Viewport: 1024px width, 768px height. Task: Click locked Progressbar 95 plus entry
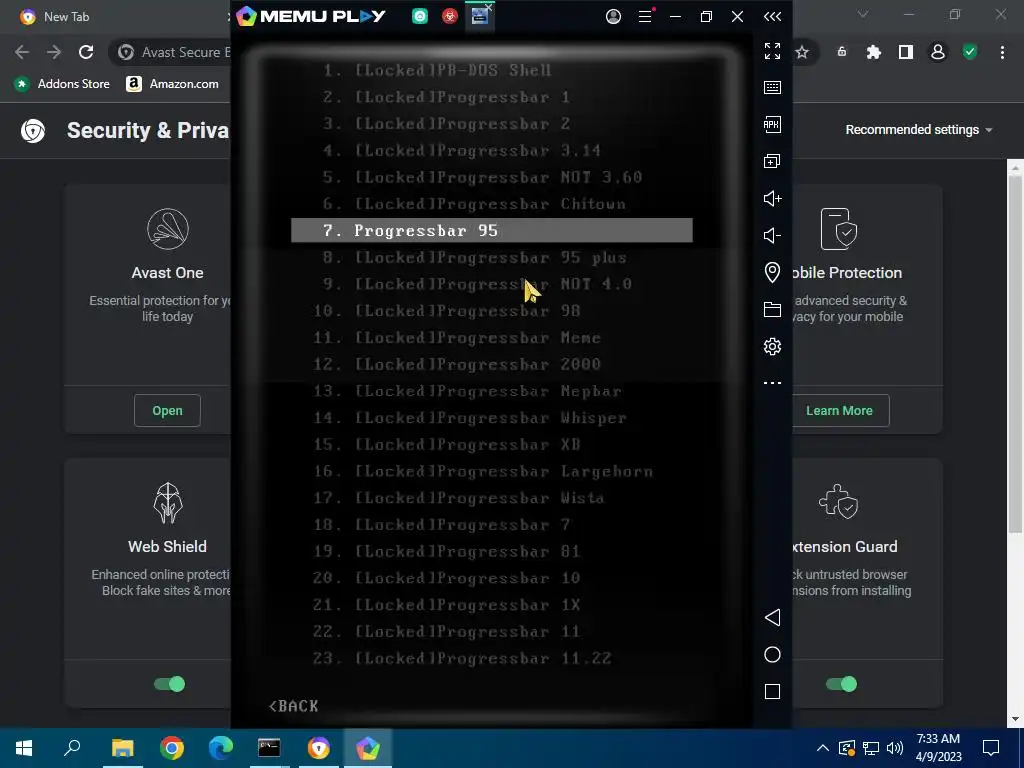pyautogui.click(x=475, y=257)
